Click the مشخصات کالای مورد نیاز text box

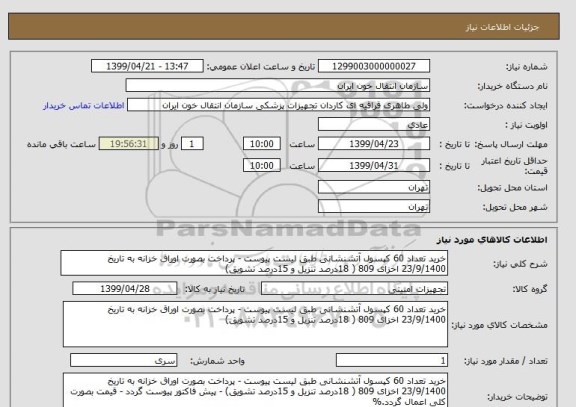[255, 324]
